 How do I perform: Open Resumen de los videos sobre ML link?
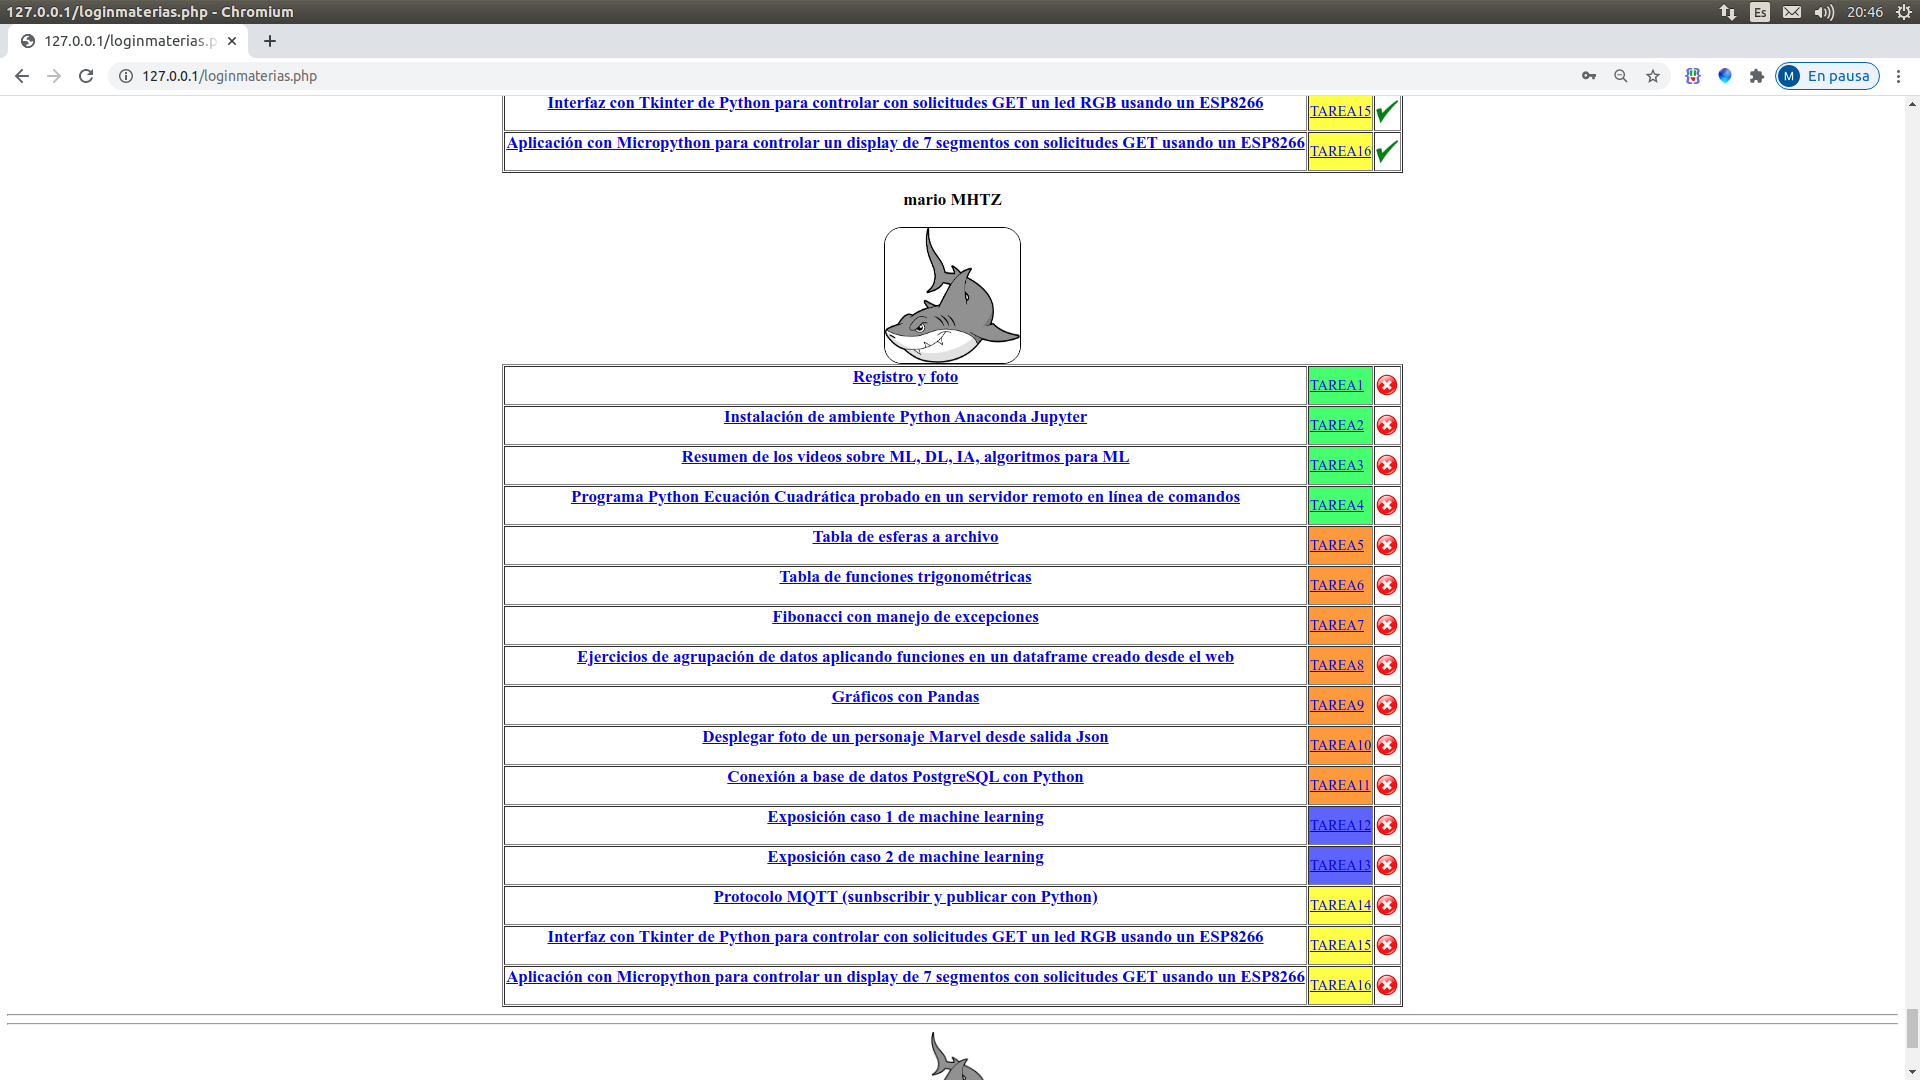pos(905,457)
